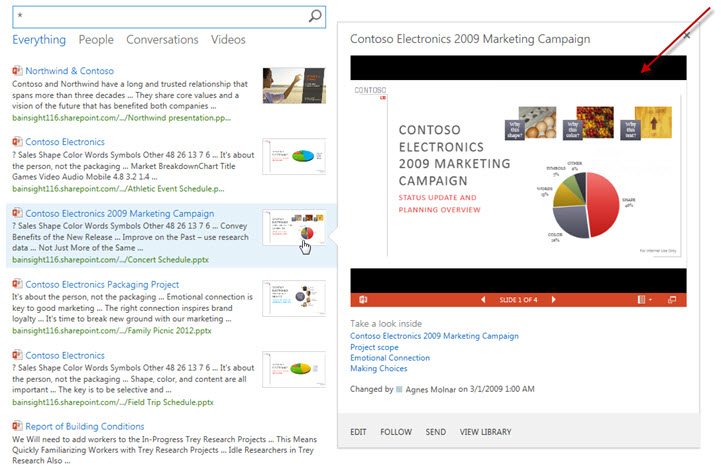Open Contoso Electronics result with Athletic Event Schedule
Screen dimensions: 721x466
pos(65,142)
